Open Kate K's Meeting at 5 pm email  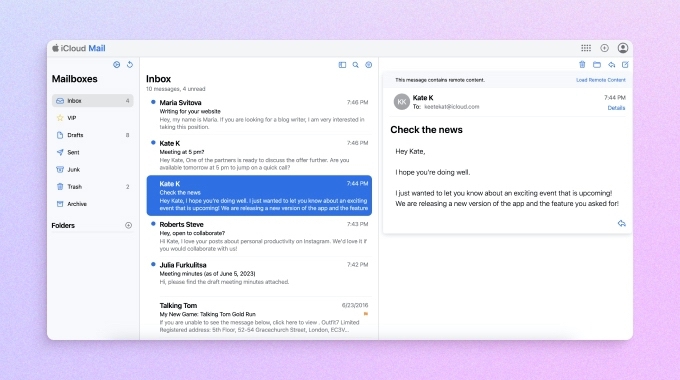pyautogui.click(x=259, y=155)
